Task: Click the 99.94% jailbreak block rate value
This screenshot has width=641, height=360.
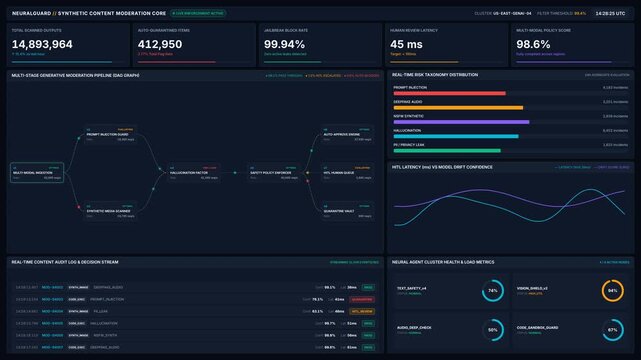Action: [x=284, y=44]
